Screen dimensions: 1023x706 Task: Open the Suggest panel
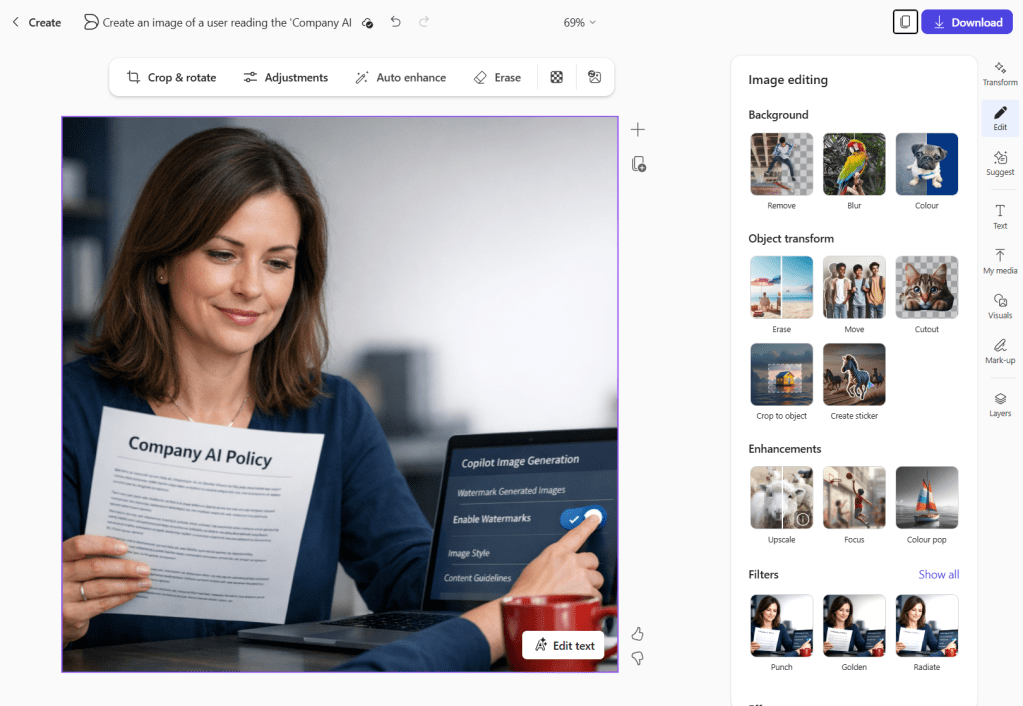click(x=999, y=164)
